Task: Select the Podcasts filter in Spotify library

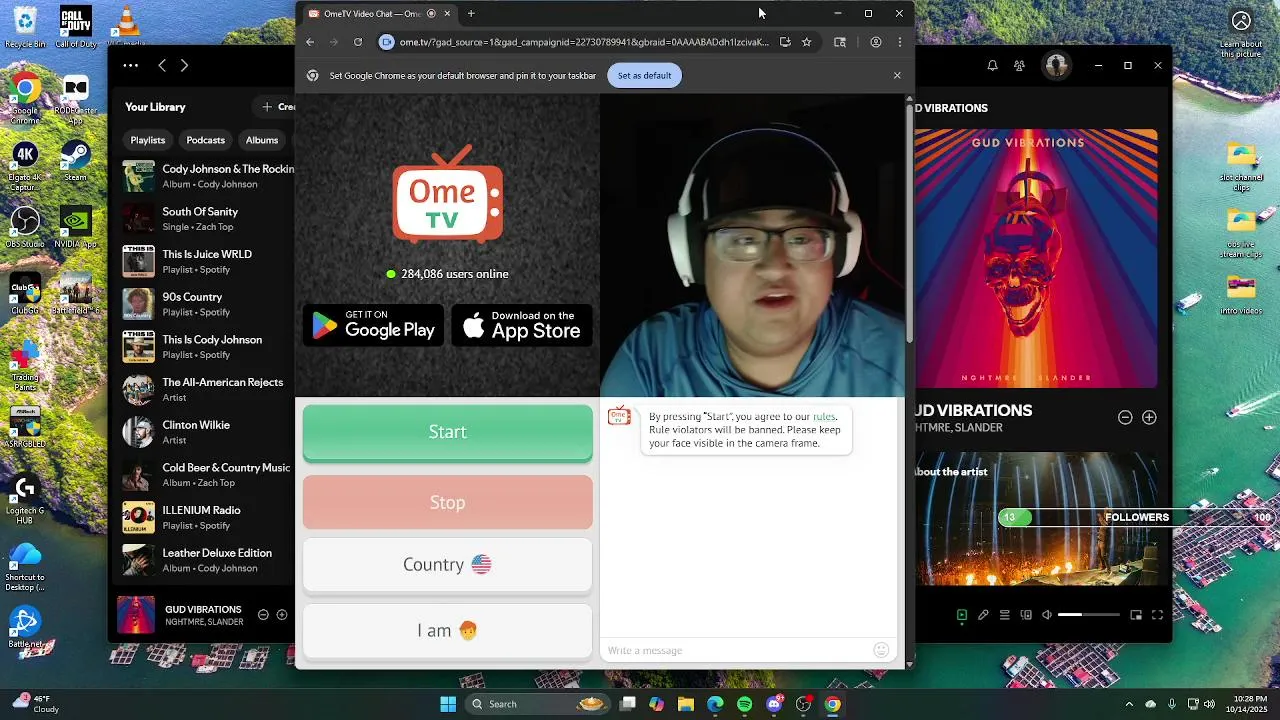Action: [x=205, y=140]
